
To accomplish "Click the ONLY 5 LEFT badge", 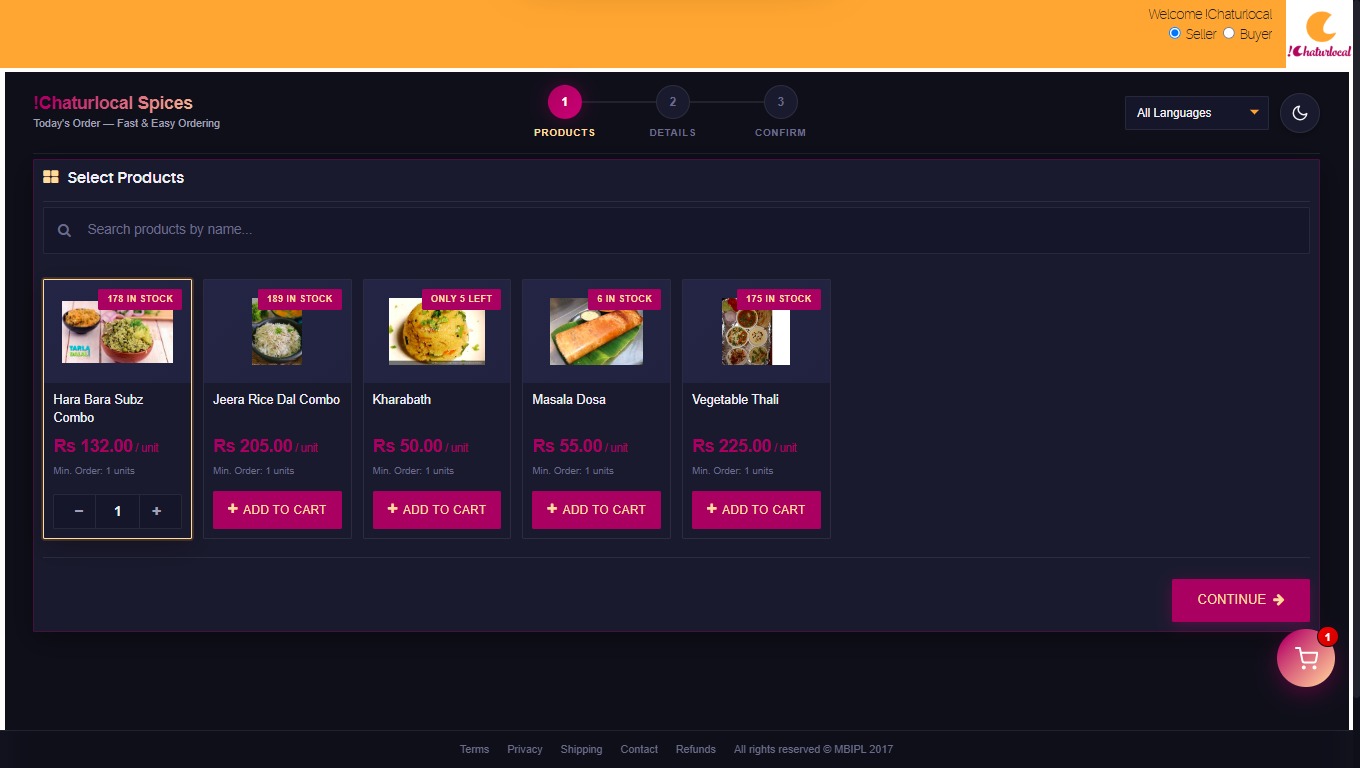I will pyautogui.click(x=461, y=299).
